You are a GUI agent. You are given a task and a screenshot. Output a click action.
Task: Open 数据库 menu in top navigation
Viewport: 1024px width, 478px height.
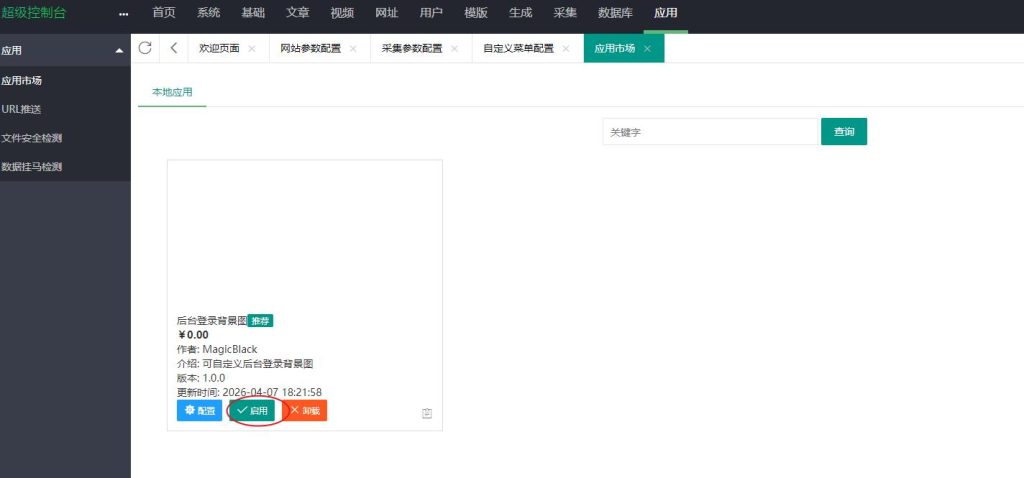(615, 13)
